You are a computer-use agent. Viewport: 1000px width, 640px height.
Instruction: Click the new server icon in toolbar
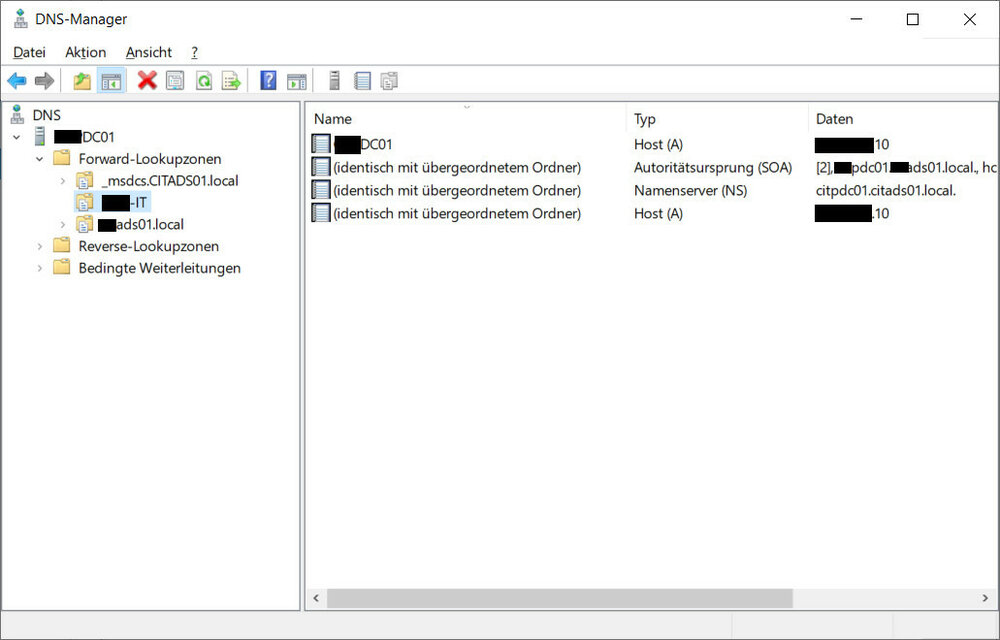[x=334, y=81]
